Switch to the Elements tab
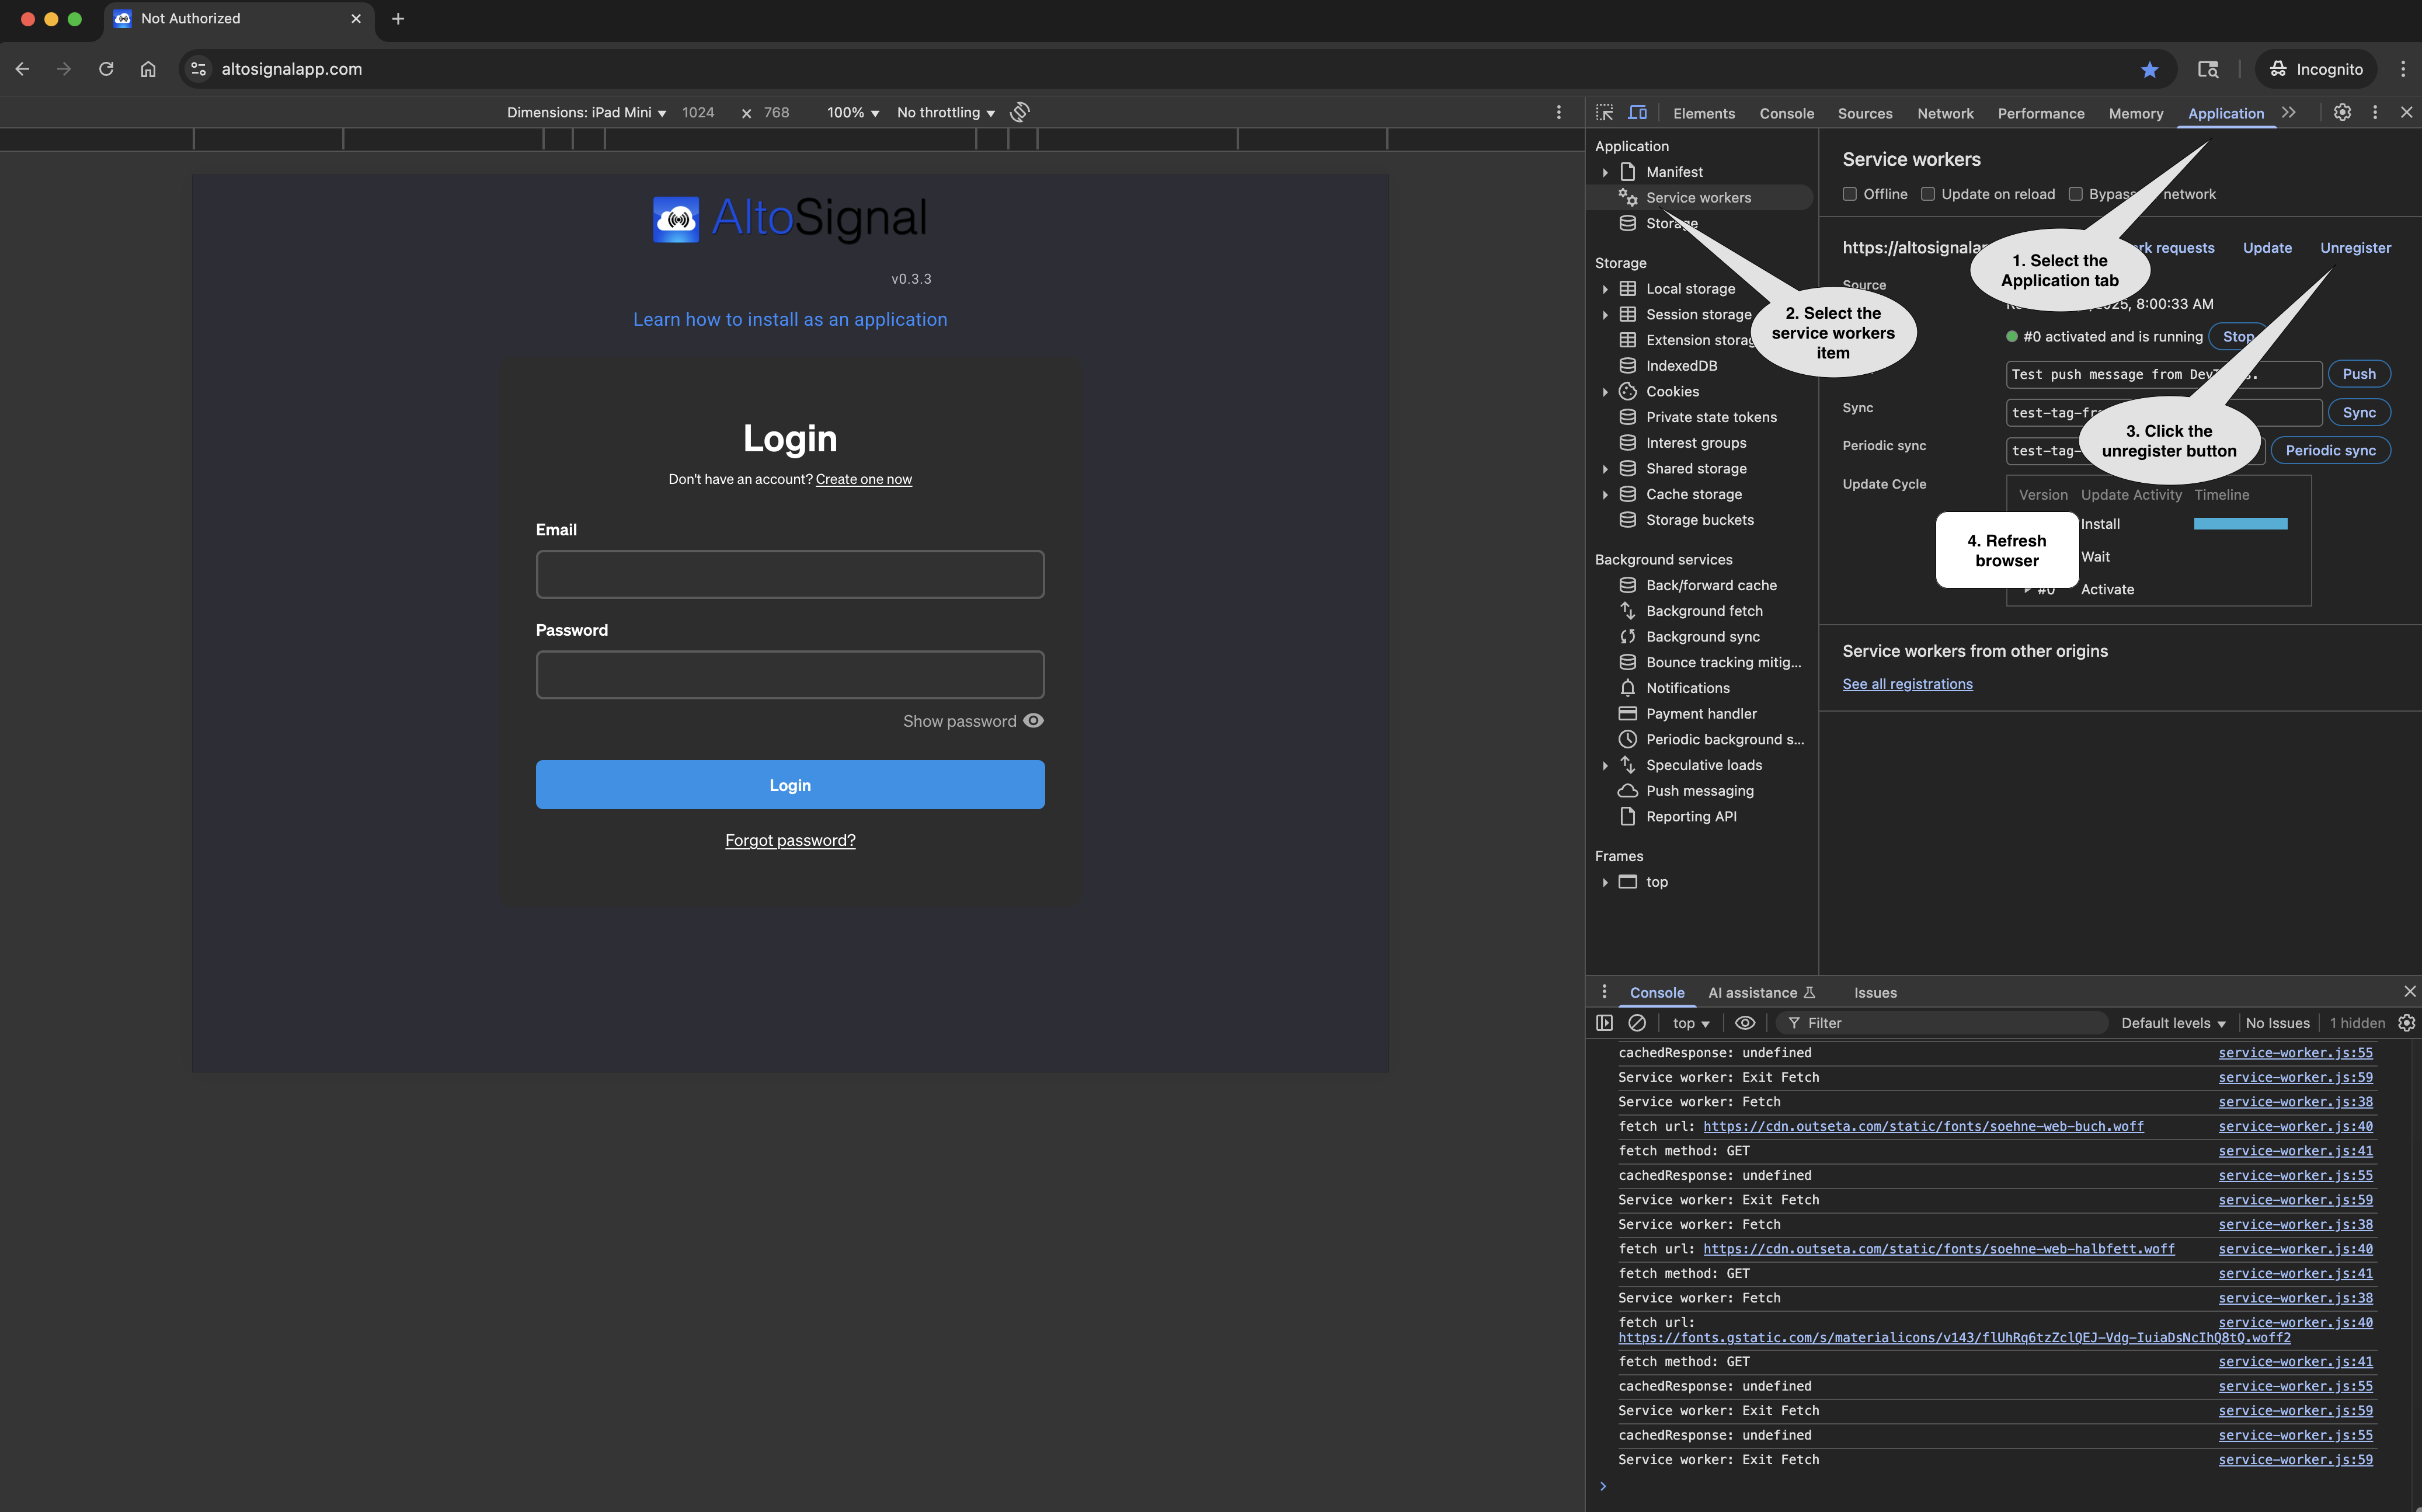This screenshot has width=2422, height=1512. (1703, 113)
